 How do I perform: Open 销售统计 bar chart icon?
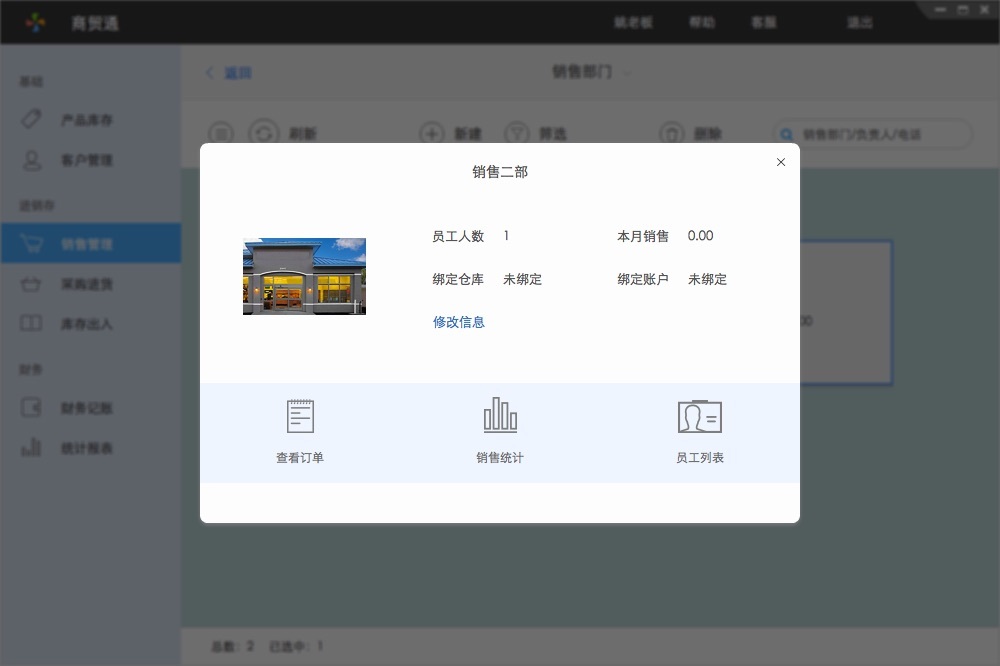[x=500, y=414]
